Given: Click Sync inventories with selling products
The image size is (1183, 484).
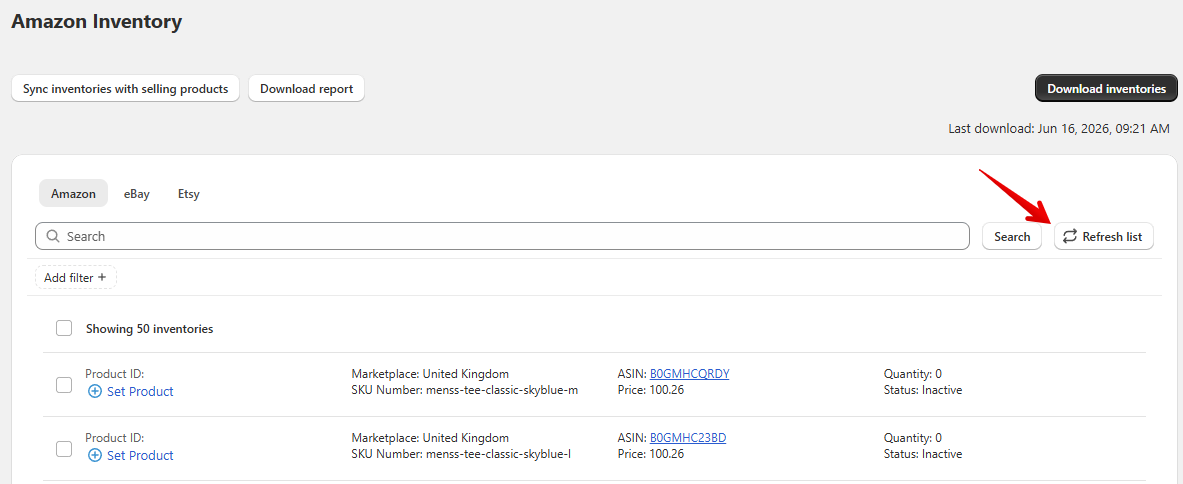Looking at the screenshot, I should pos(125,89).
